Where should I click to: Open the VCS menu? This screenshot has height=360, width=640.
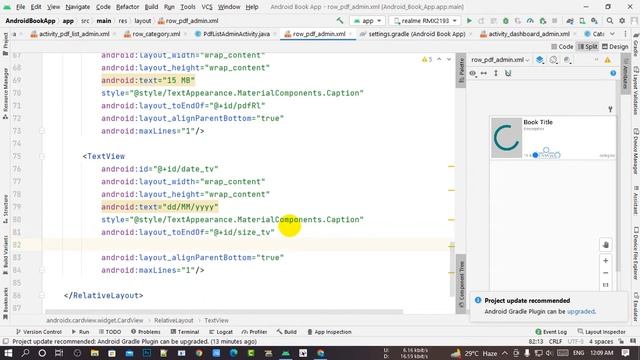207,7
